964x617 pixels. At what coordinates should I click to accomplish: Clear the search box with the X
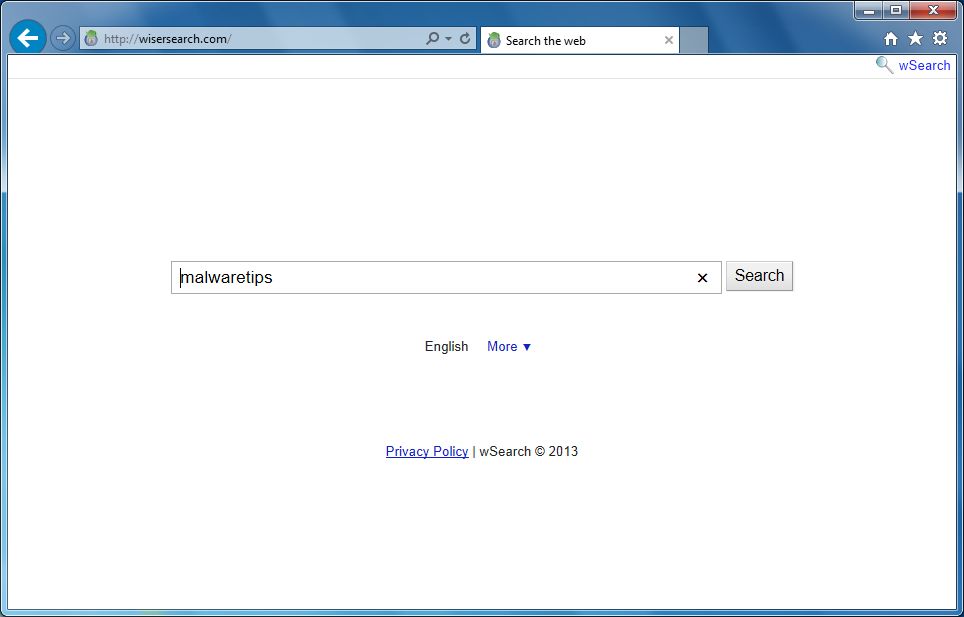[702, 278]
